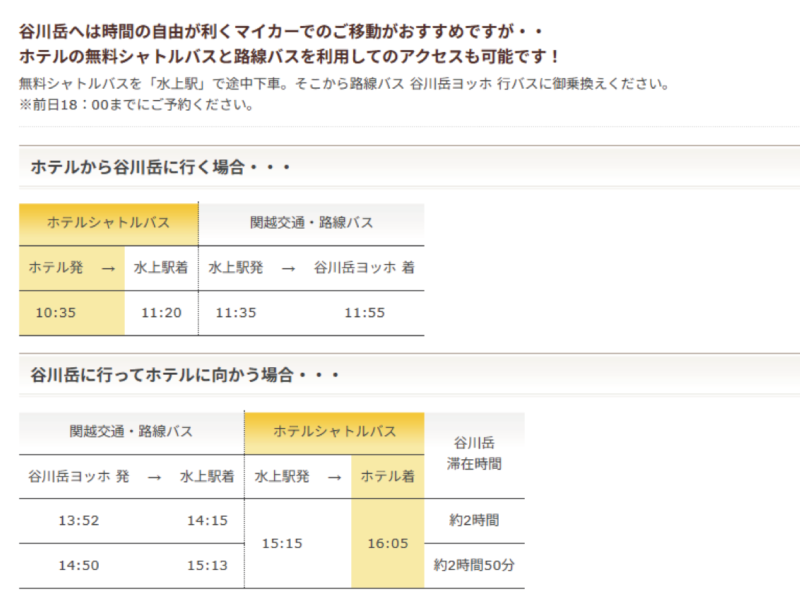Click the 約2時間50分 stay duration cell
This screenshot has height=600, width=800.
[474, 565]
